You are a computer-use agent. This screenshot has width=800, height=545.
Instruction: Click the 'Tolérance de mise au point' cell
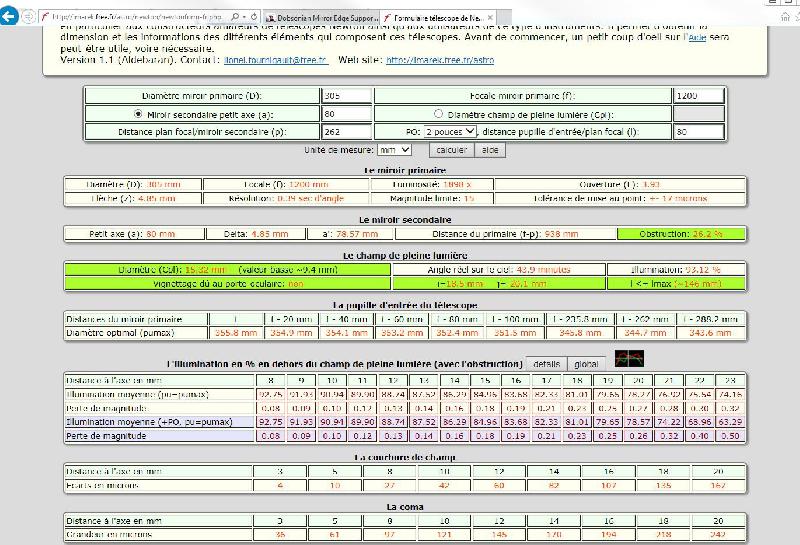click(x=620, y=198)
